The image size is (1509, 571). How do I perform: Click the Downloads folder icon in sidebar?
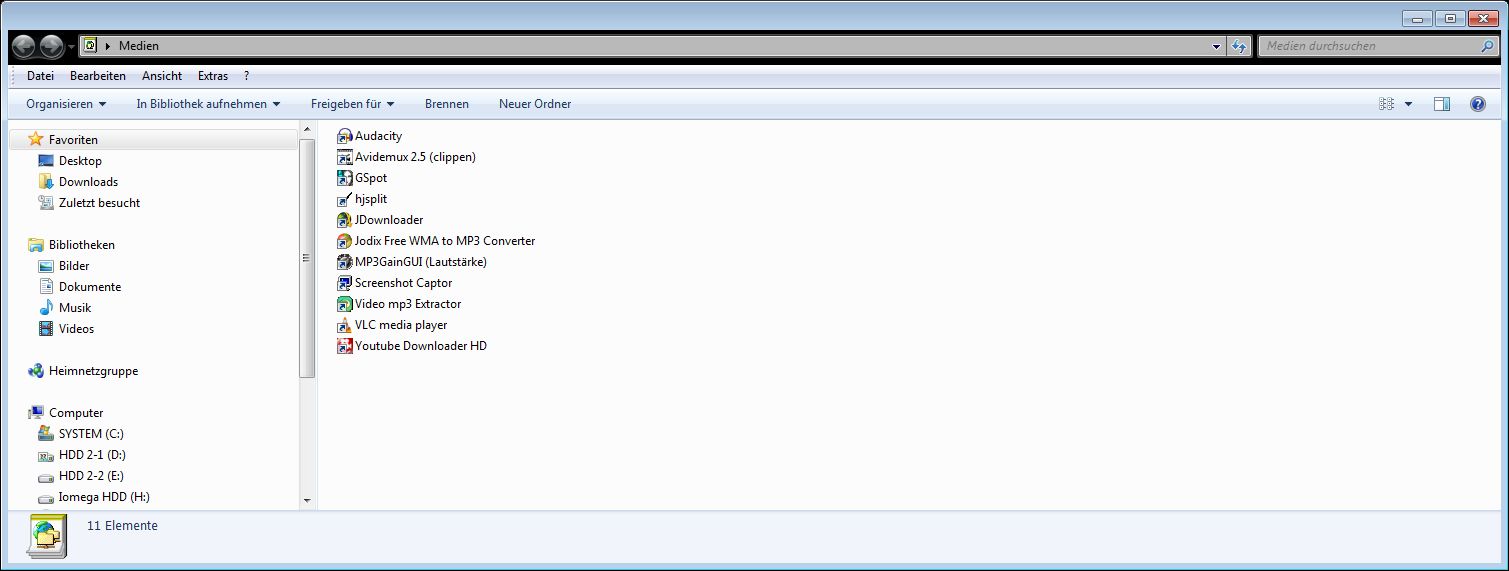click(x=46, y=182)
